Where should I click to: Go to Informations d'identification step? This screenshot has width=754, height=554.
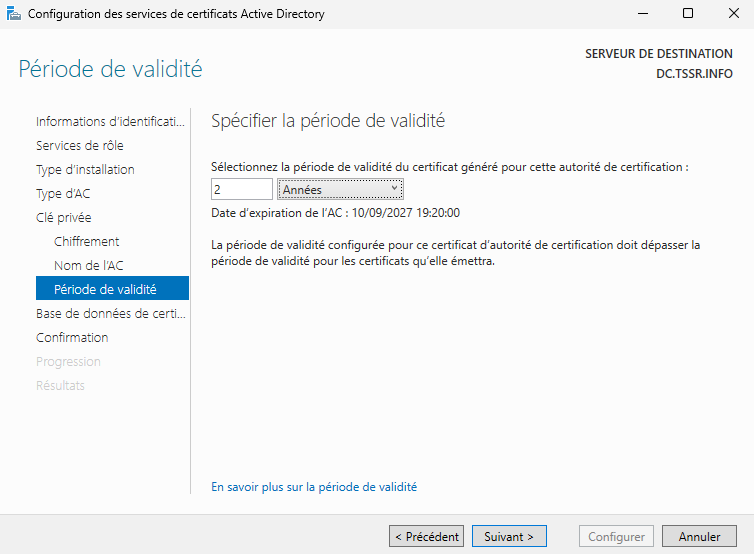110,122
